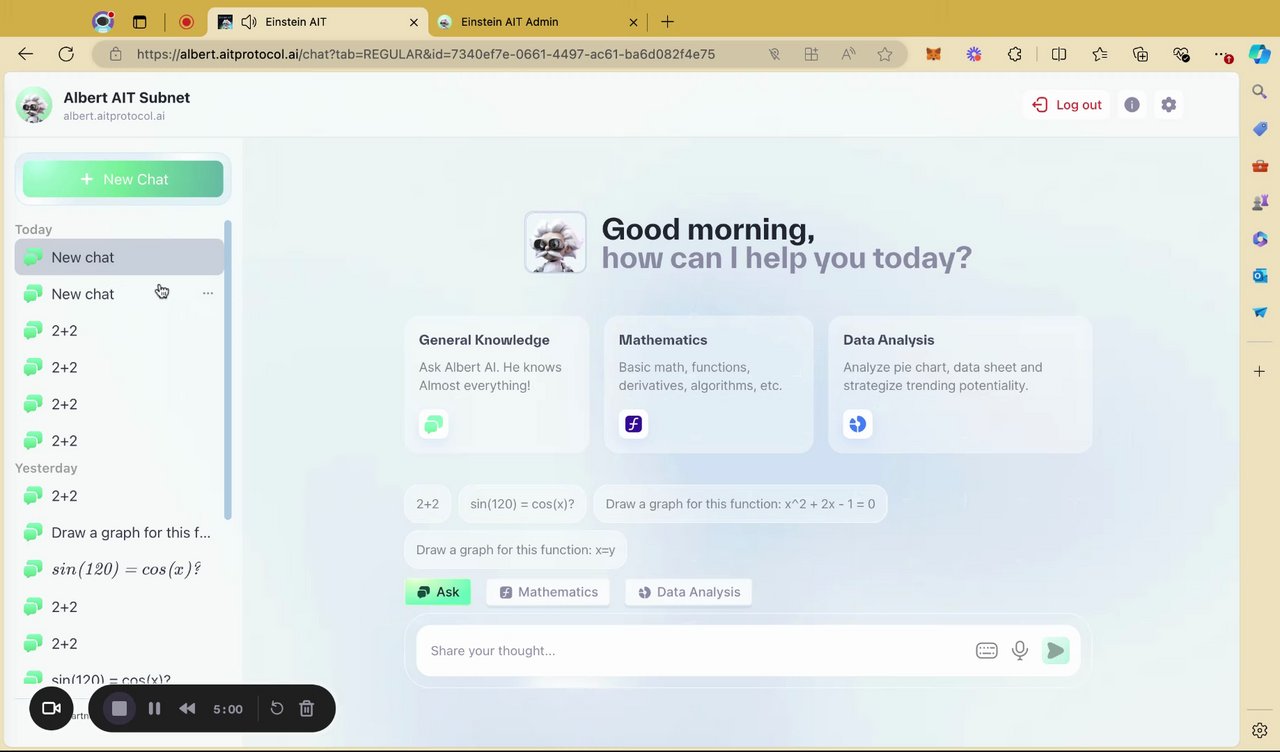Screen dimensions: 1280x752
Task: Choose the x^2 + 2x - 1 = 0 graph suggestion
Action: coord(740,504)
